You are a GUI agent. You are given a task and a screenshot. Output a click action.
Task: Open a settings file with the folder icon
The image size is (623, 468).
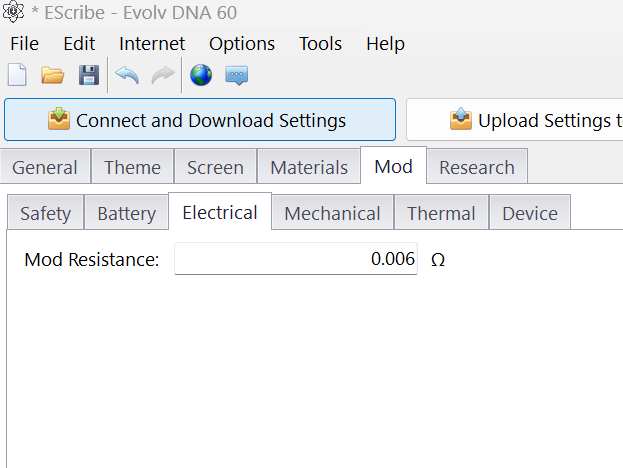point(52,75)
